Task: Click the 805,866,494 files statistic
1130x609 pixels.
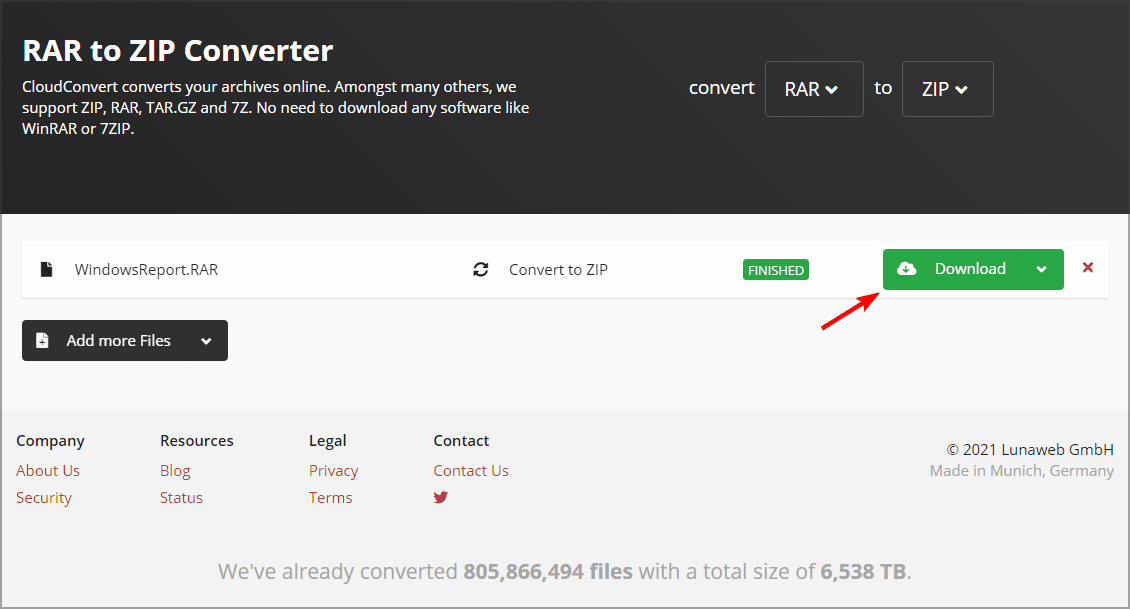Action: coord(548,572)
